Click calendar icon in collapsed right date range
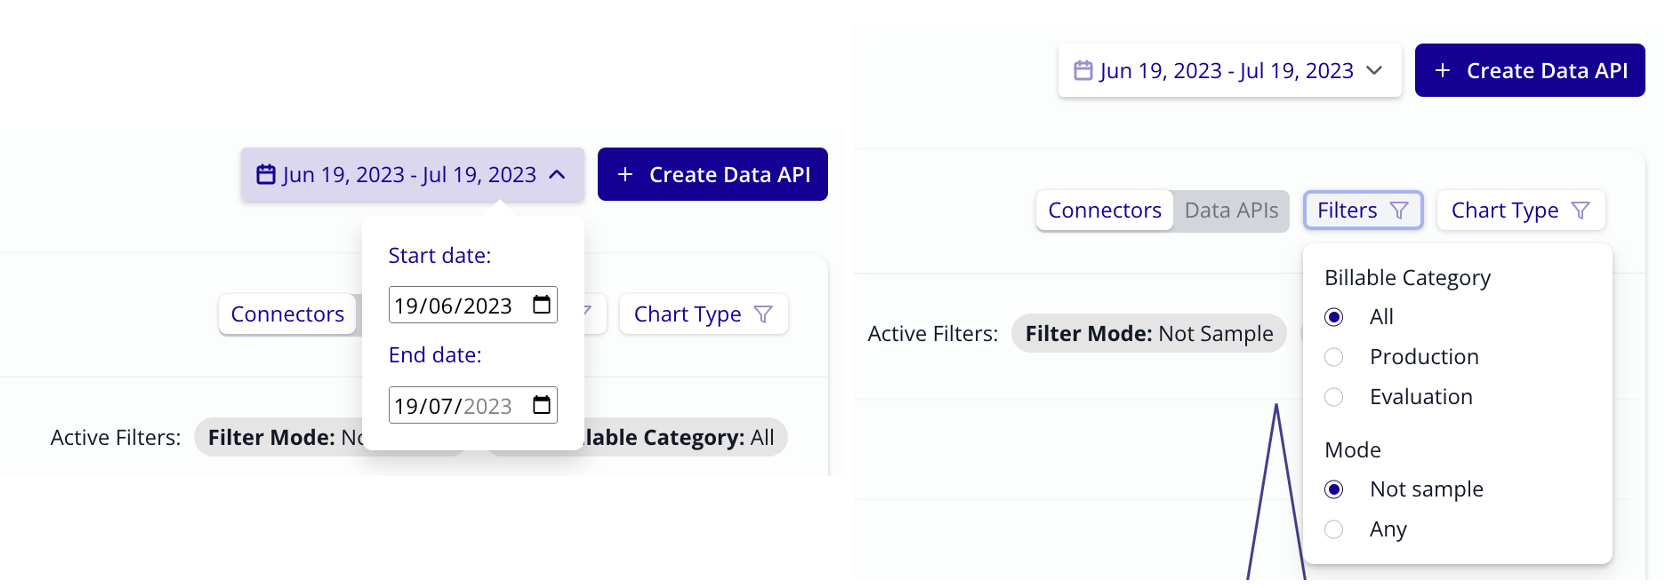Screen dimensions: 1664x588 (x=1083, y=70)
